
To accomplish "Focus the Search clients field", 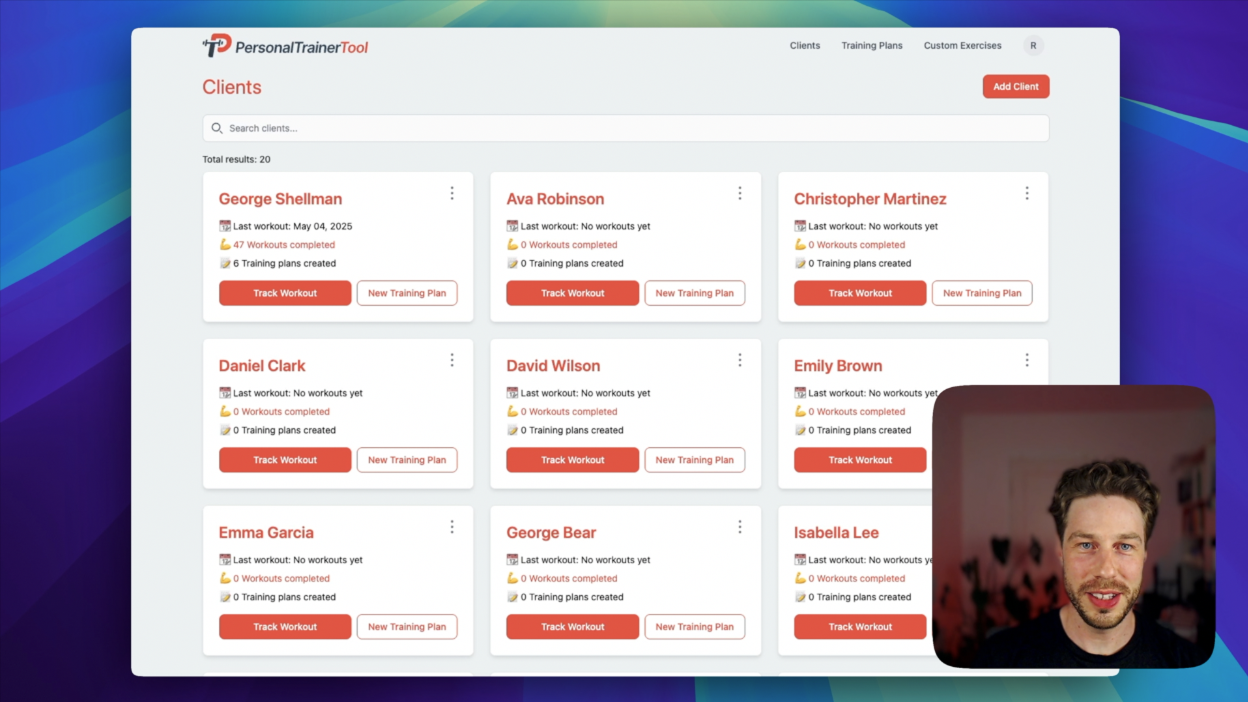I will tap(626, 128).
